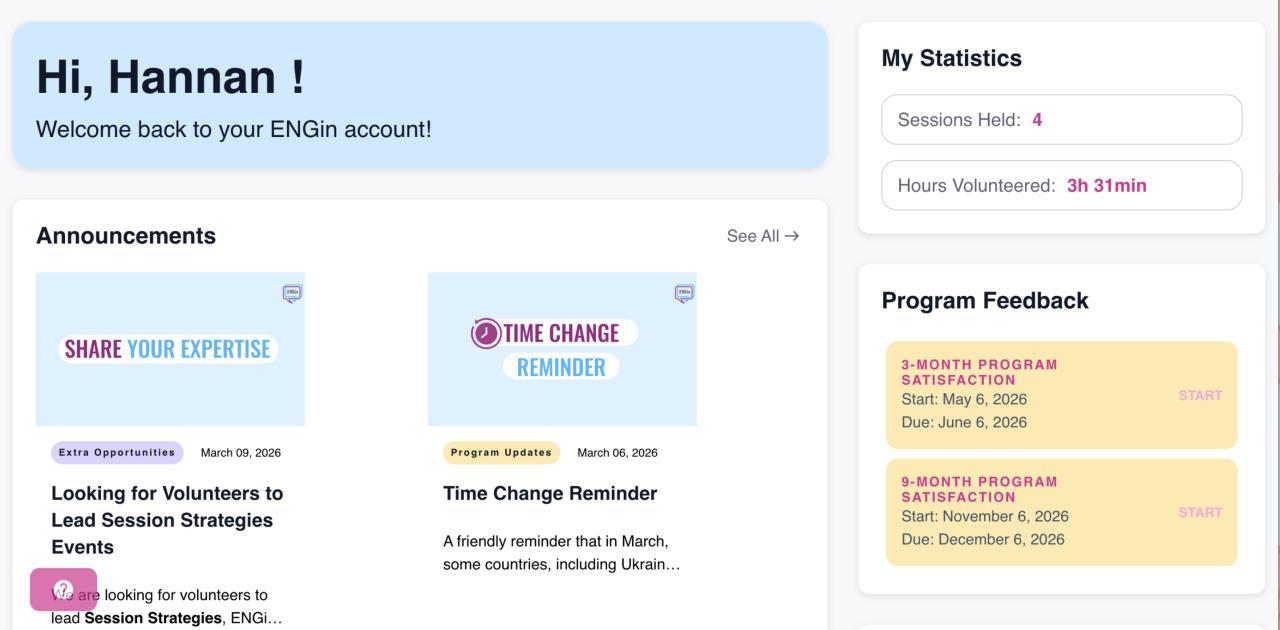Screen dimensions: 1280x630
Task: Open See All announcements link
Action: [762, 236]
